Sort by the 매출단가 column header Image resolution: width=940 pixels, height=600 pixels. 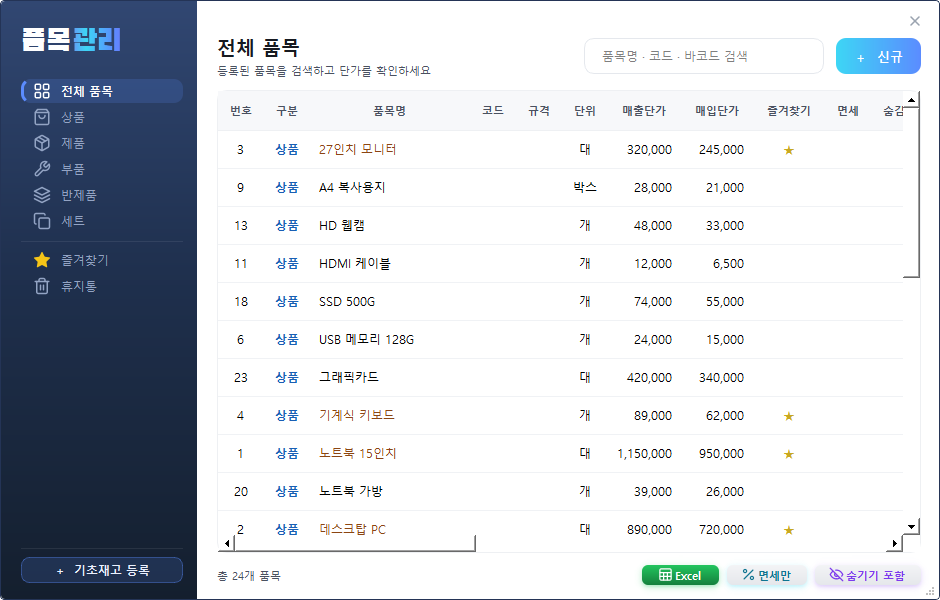coord(644,111)
